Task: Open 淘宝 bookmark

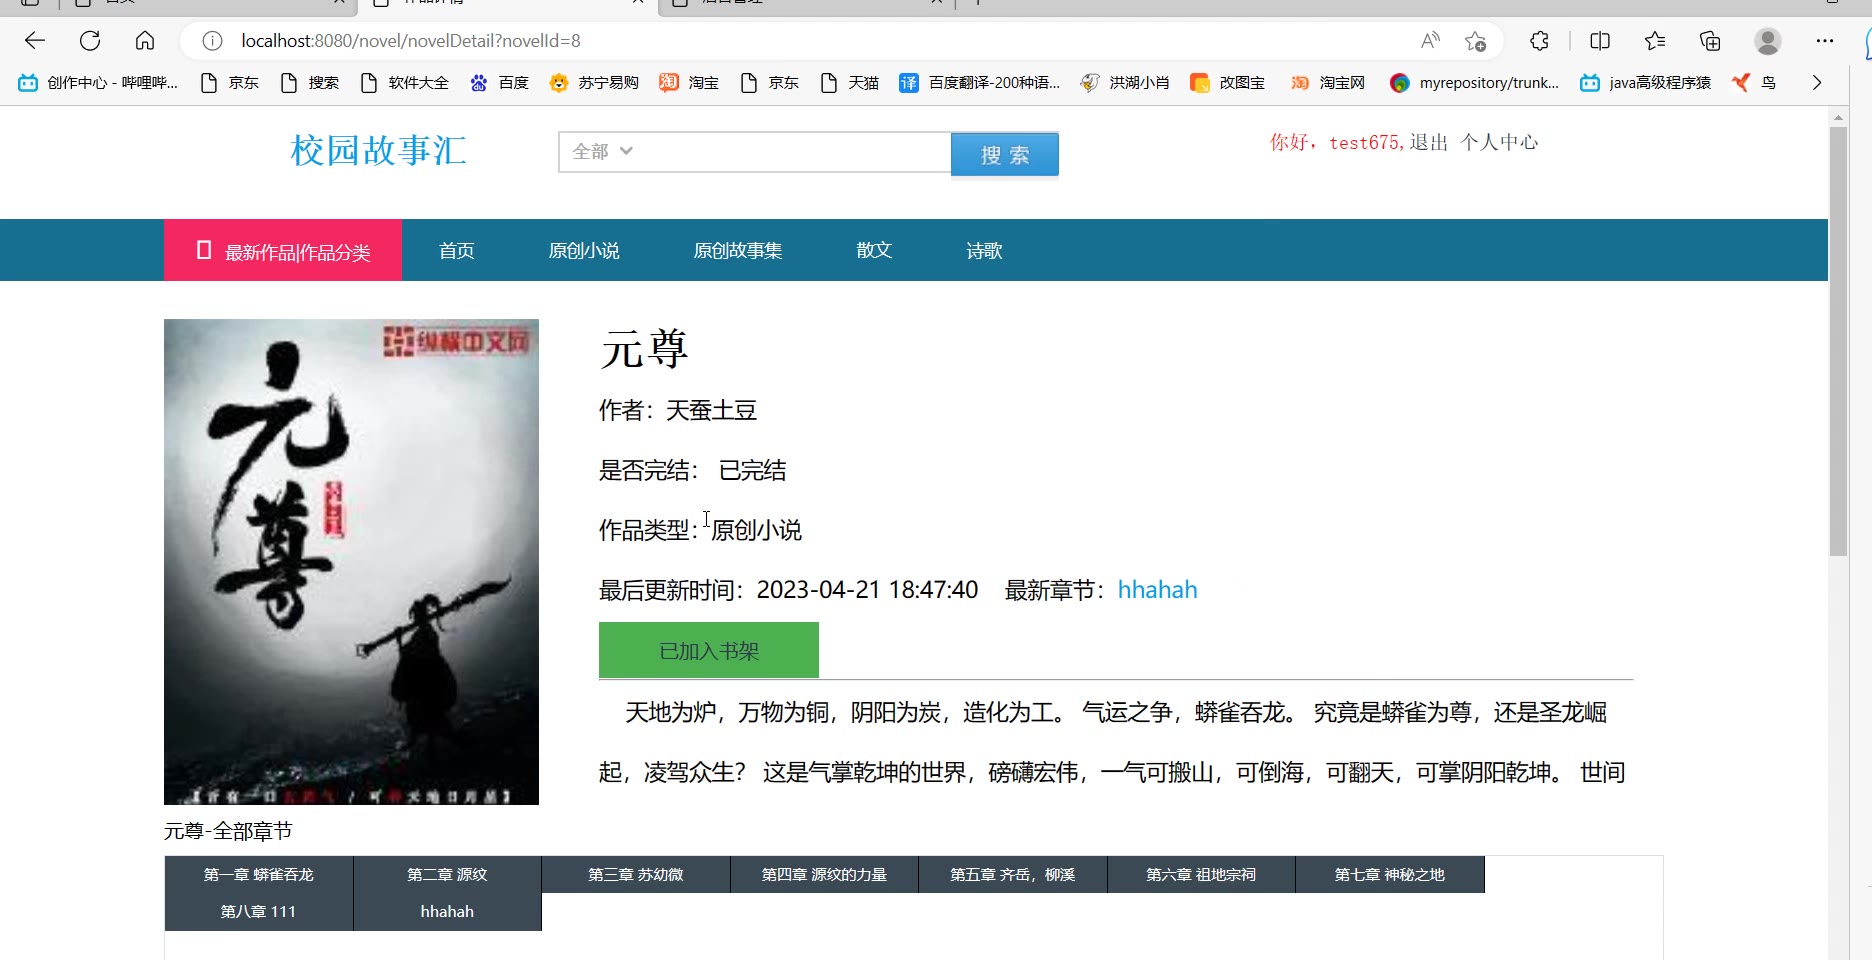Action: tap(690, 83)
